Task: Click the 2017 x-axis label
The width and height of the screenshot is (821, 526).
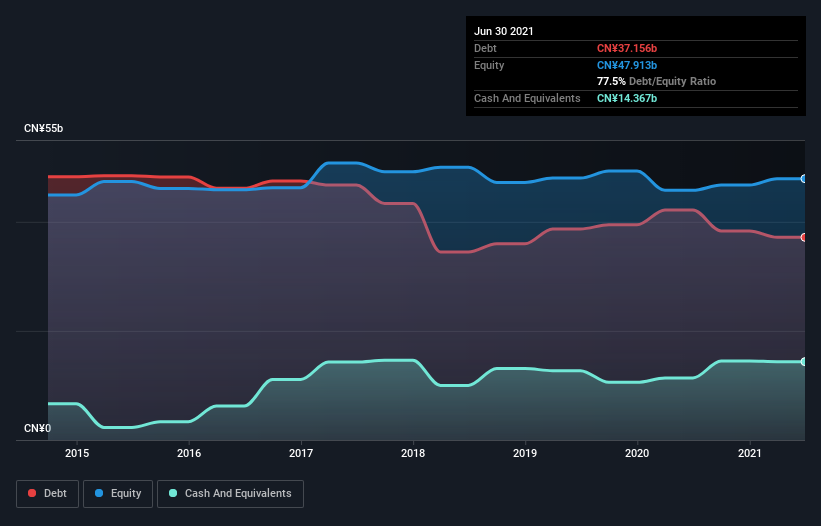Action: 301,453
